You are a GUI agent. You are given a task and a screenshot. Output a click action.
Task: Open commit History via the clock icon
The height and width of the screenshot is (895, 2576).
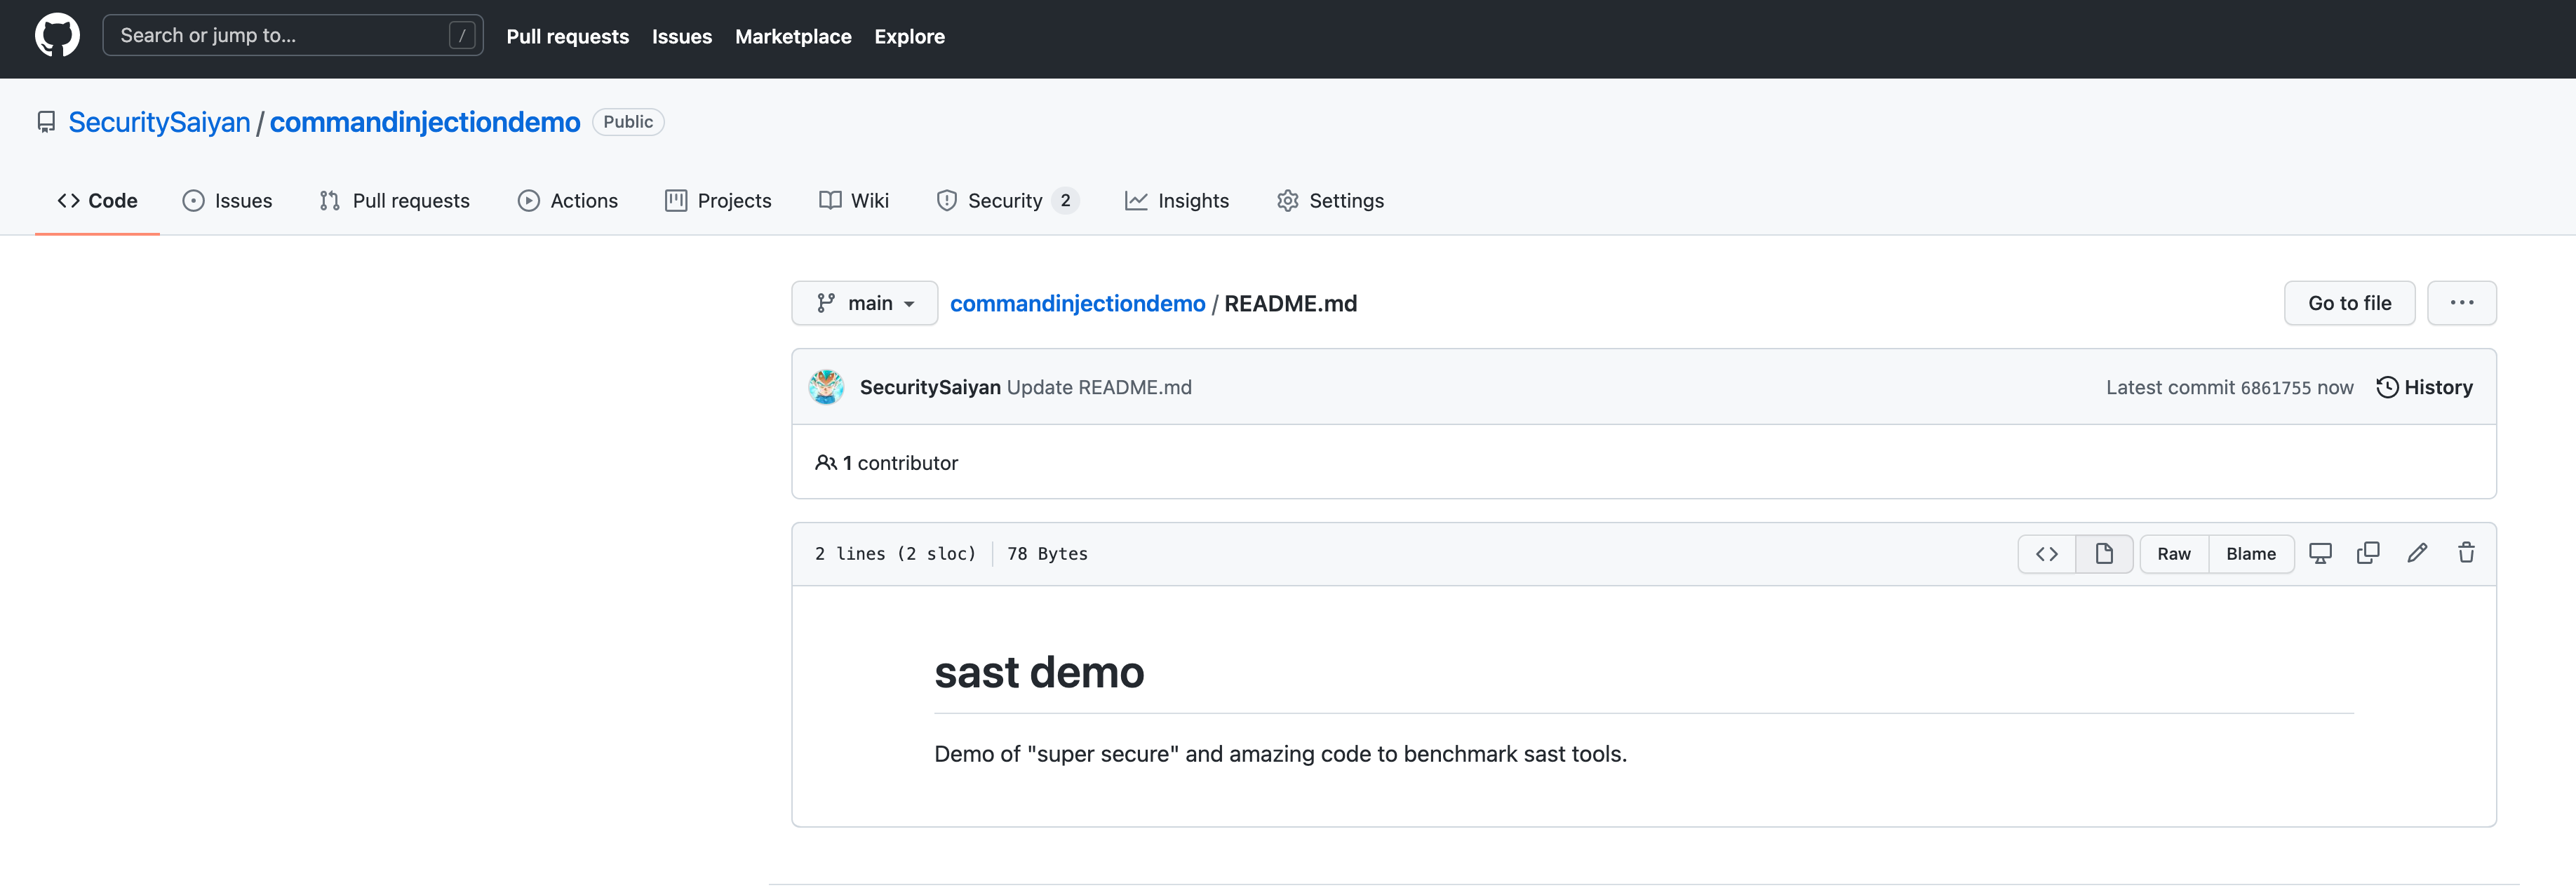(2388, 387)
